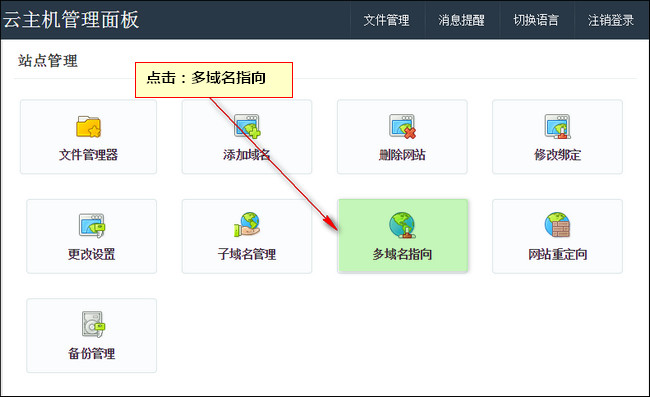This screenshot has height=397, width=650.
Task: Click the 多域名指向 label text
Action: [x=402, y=254]
